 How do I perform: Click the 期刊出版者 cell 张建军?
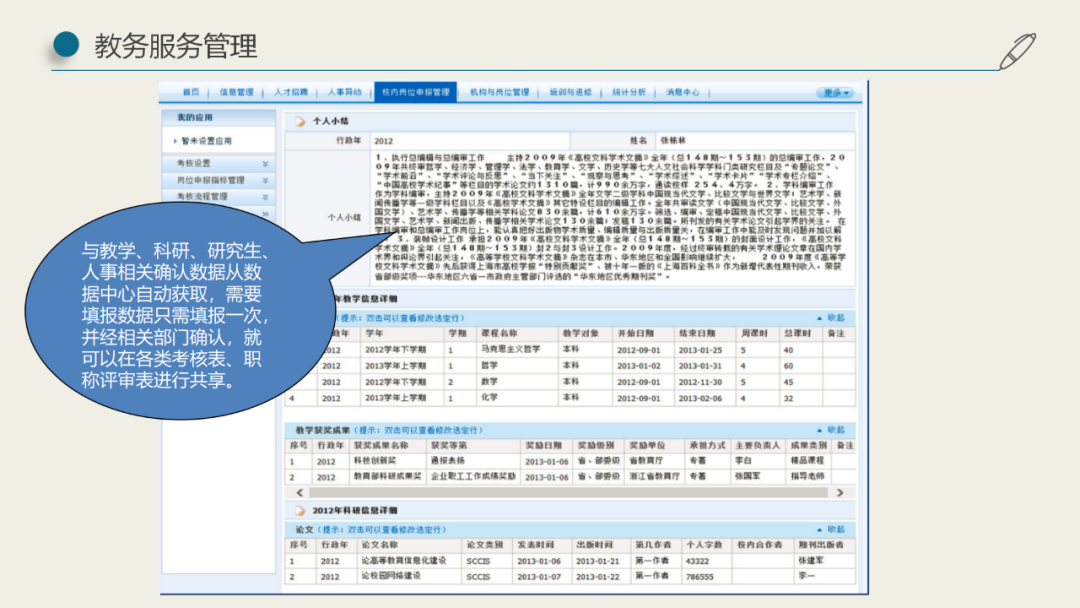tap(811, 561)
